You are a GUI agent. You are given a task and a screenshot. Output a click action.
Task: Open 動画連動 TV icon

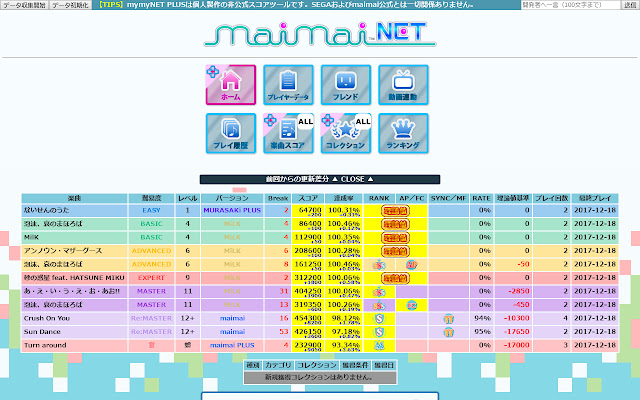403,85
